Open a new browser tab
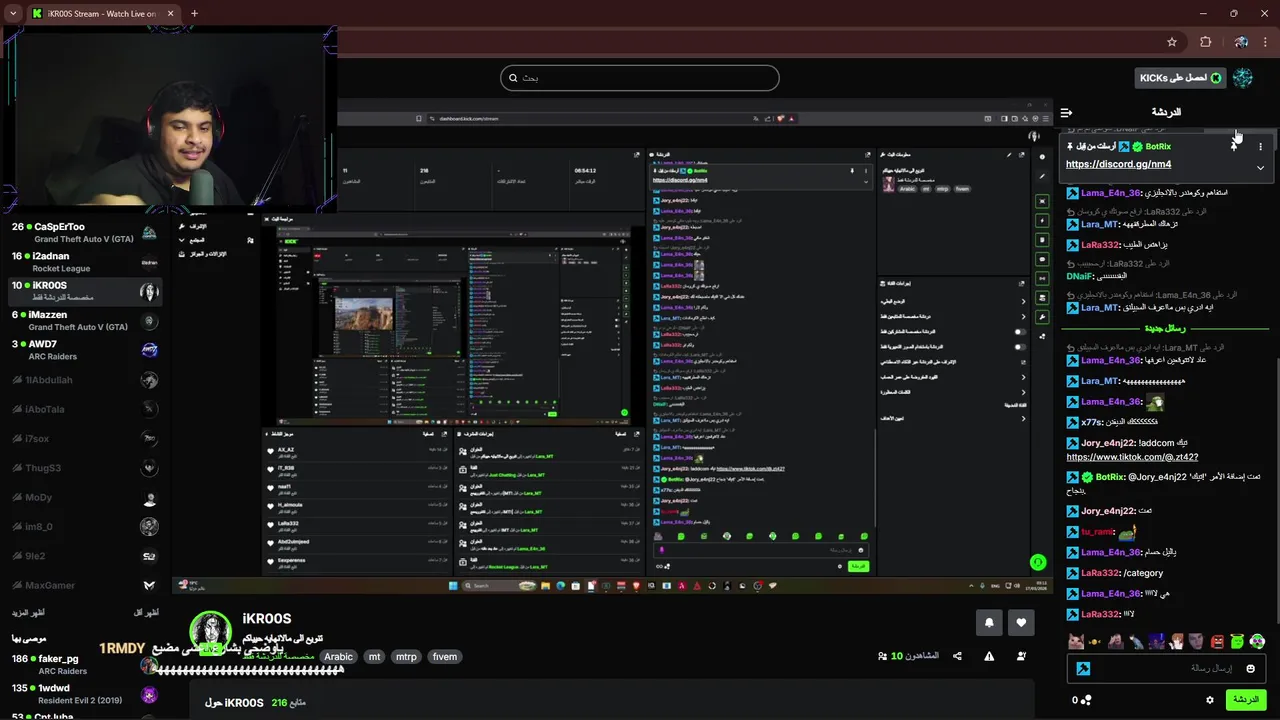 [x=194, y=13]
